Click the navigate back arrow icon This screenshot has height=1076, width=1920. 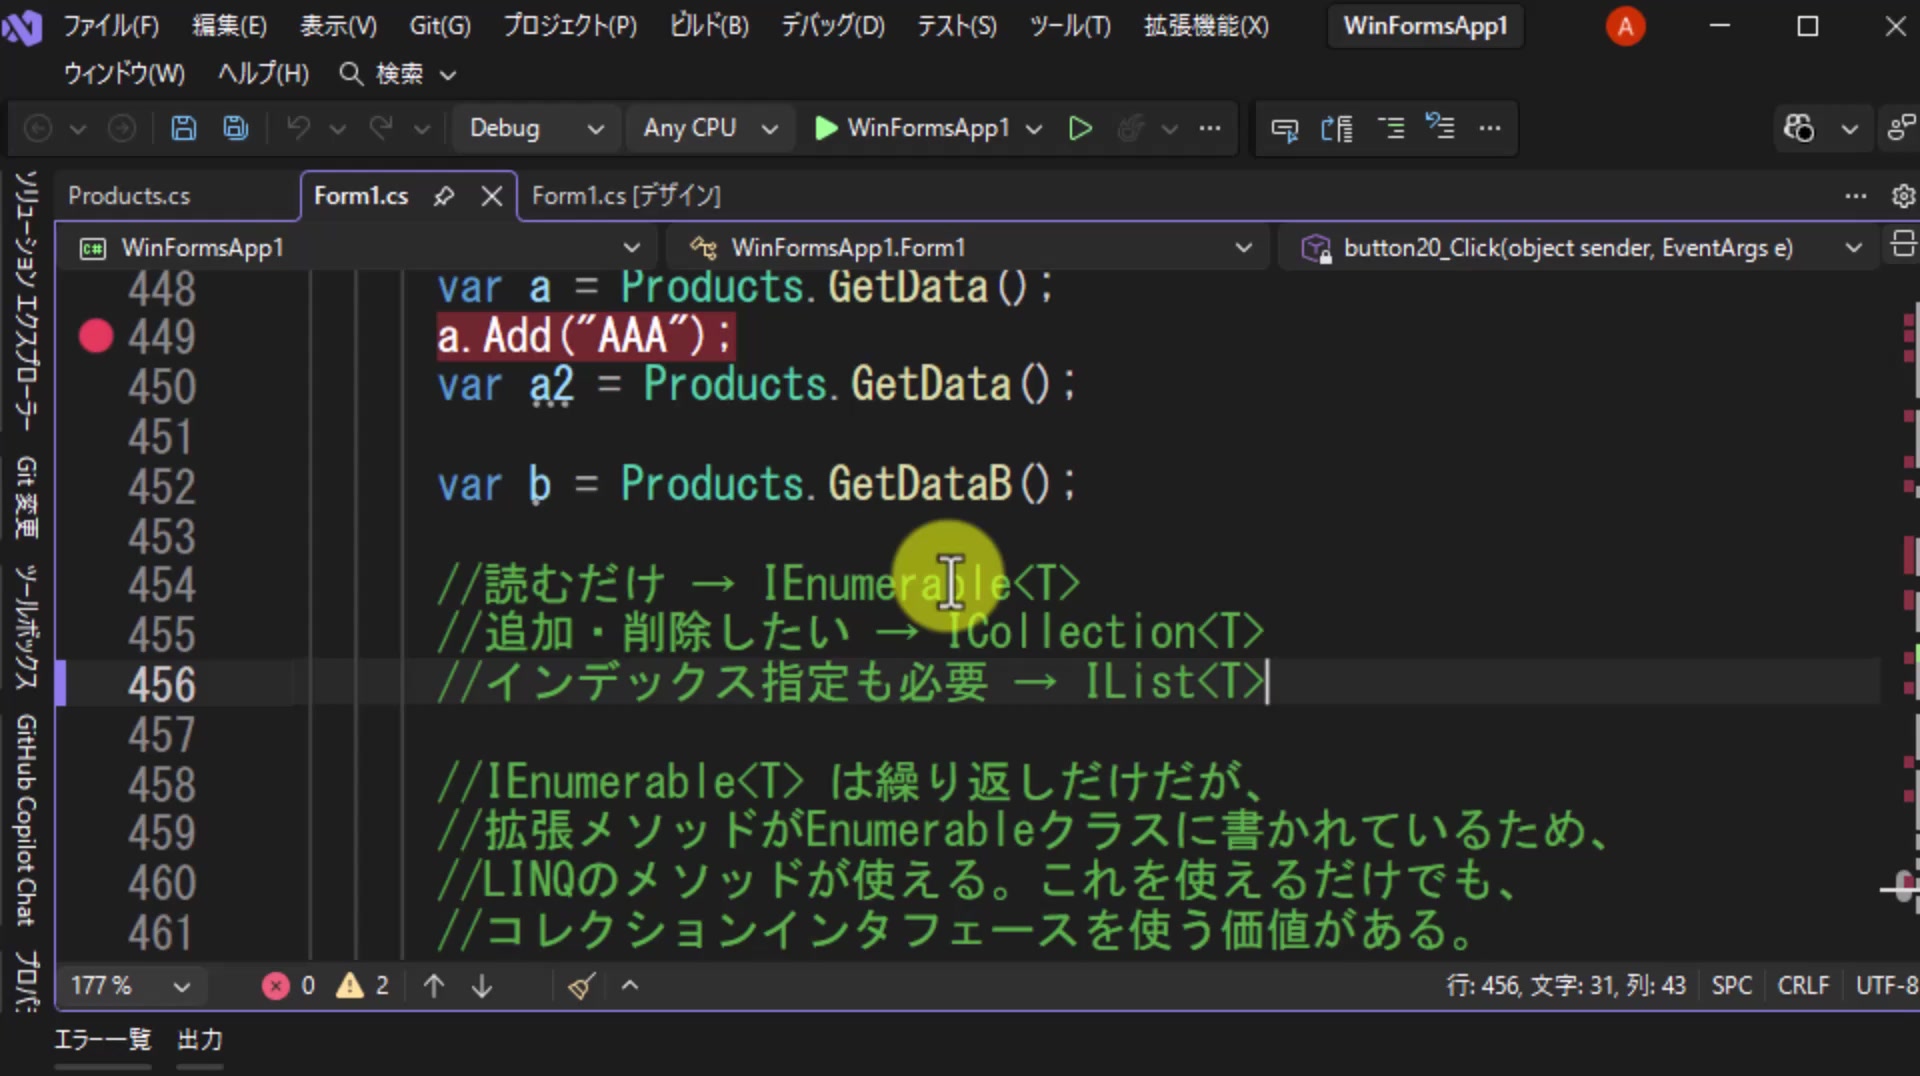click(x=38, y=128)
